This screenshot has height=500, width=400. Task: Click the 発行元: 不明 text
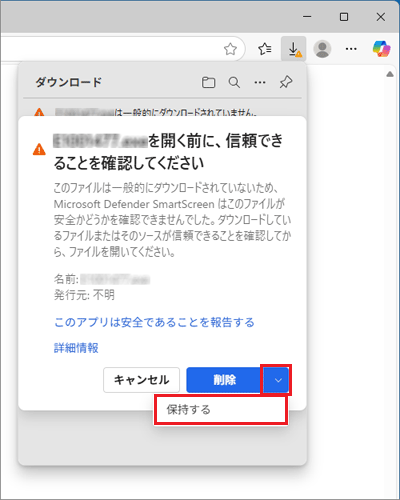click(x=84, y=295)
